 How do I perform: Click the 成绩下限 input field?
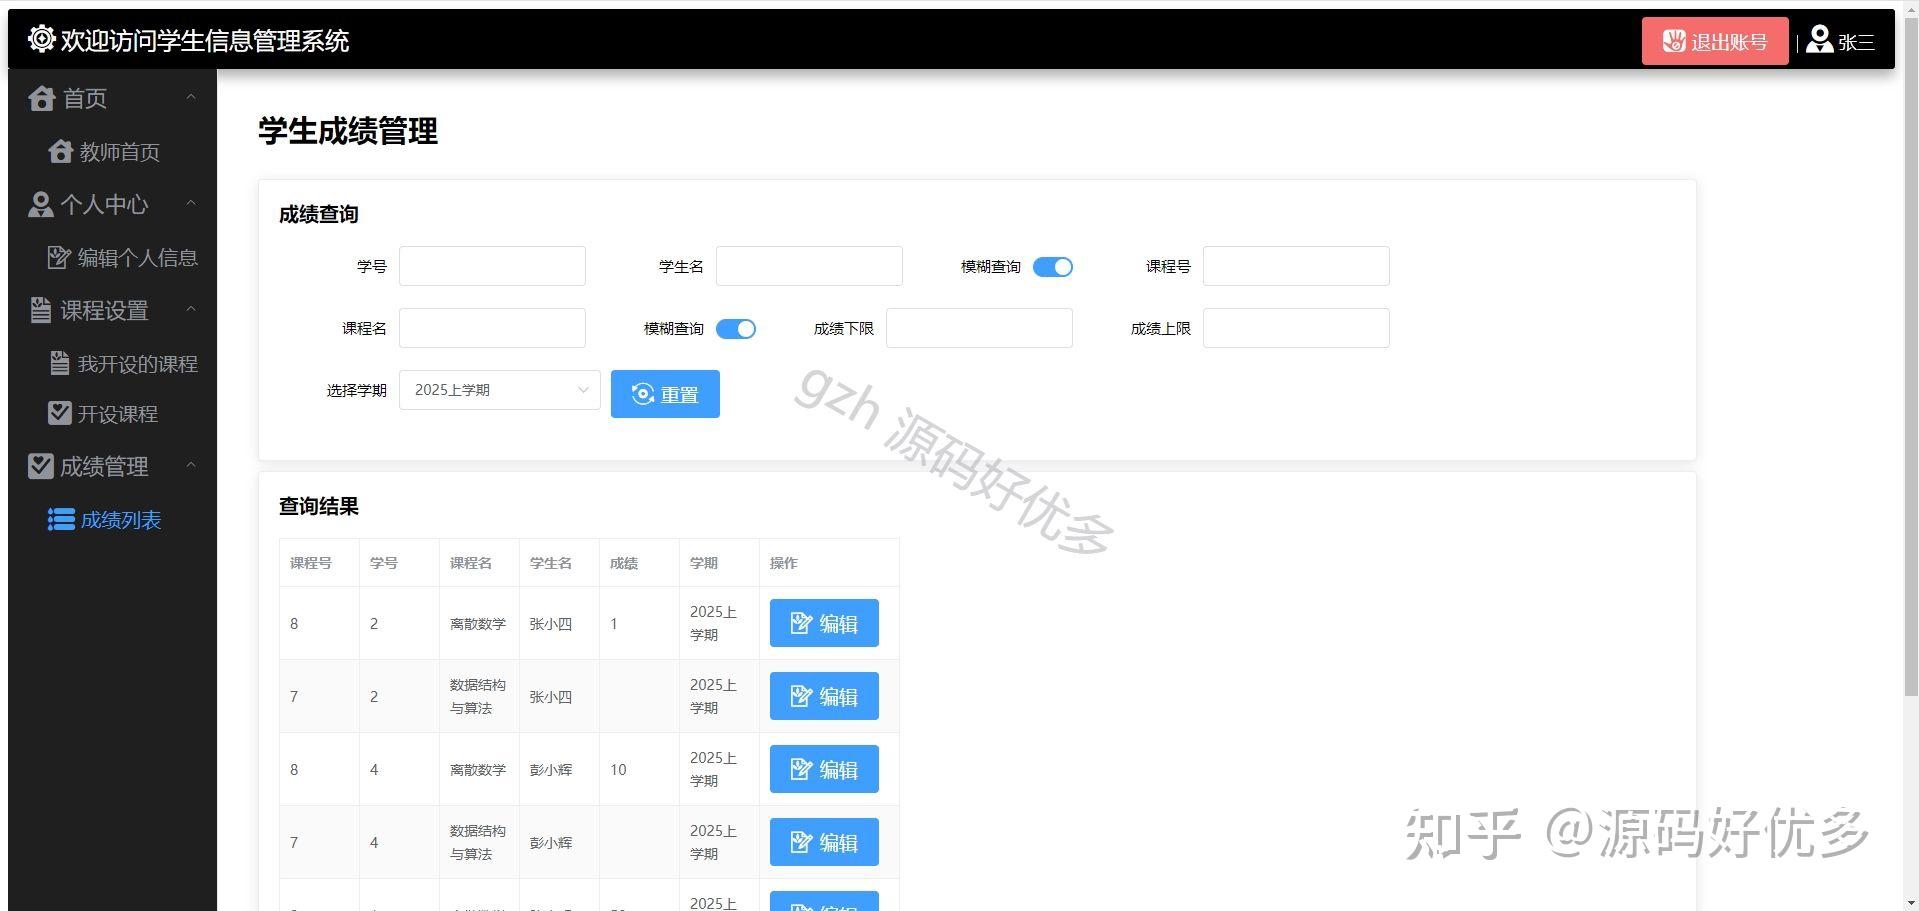pyautogui.click(x=979, y=328)
